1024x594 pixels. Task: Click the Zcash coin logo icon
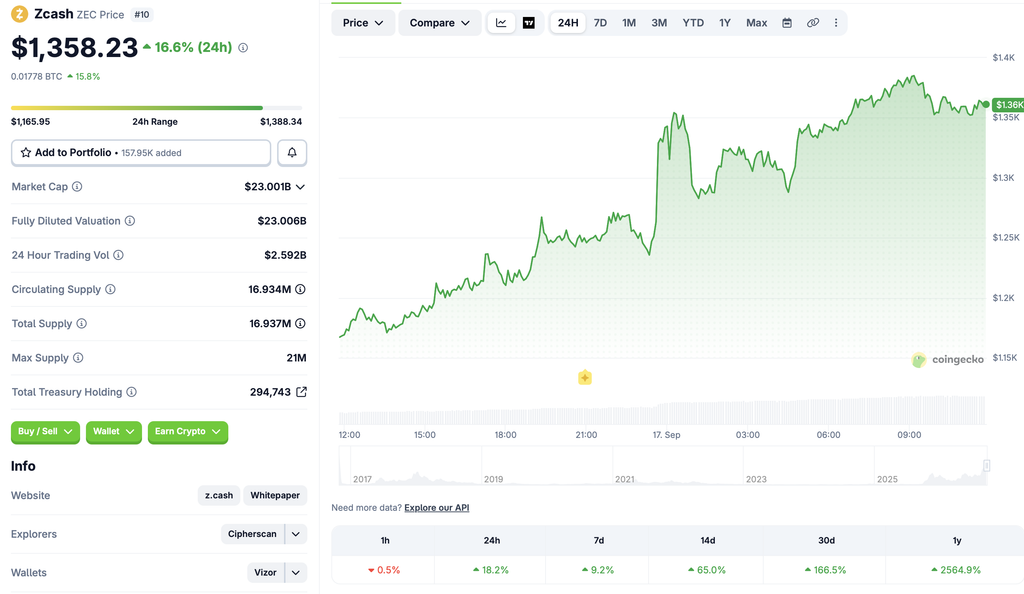(20, 14)
